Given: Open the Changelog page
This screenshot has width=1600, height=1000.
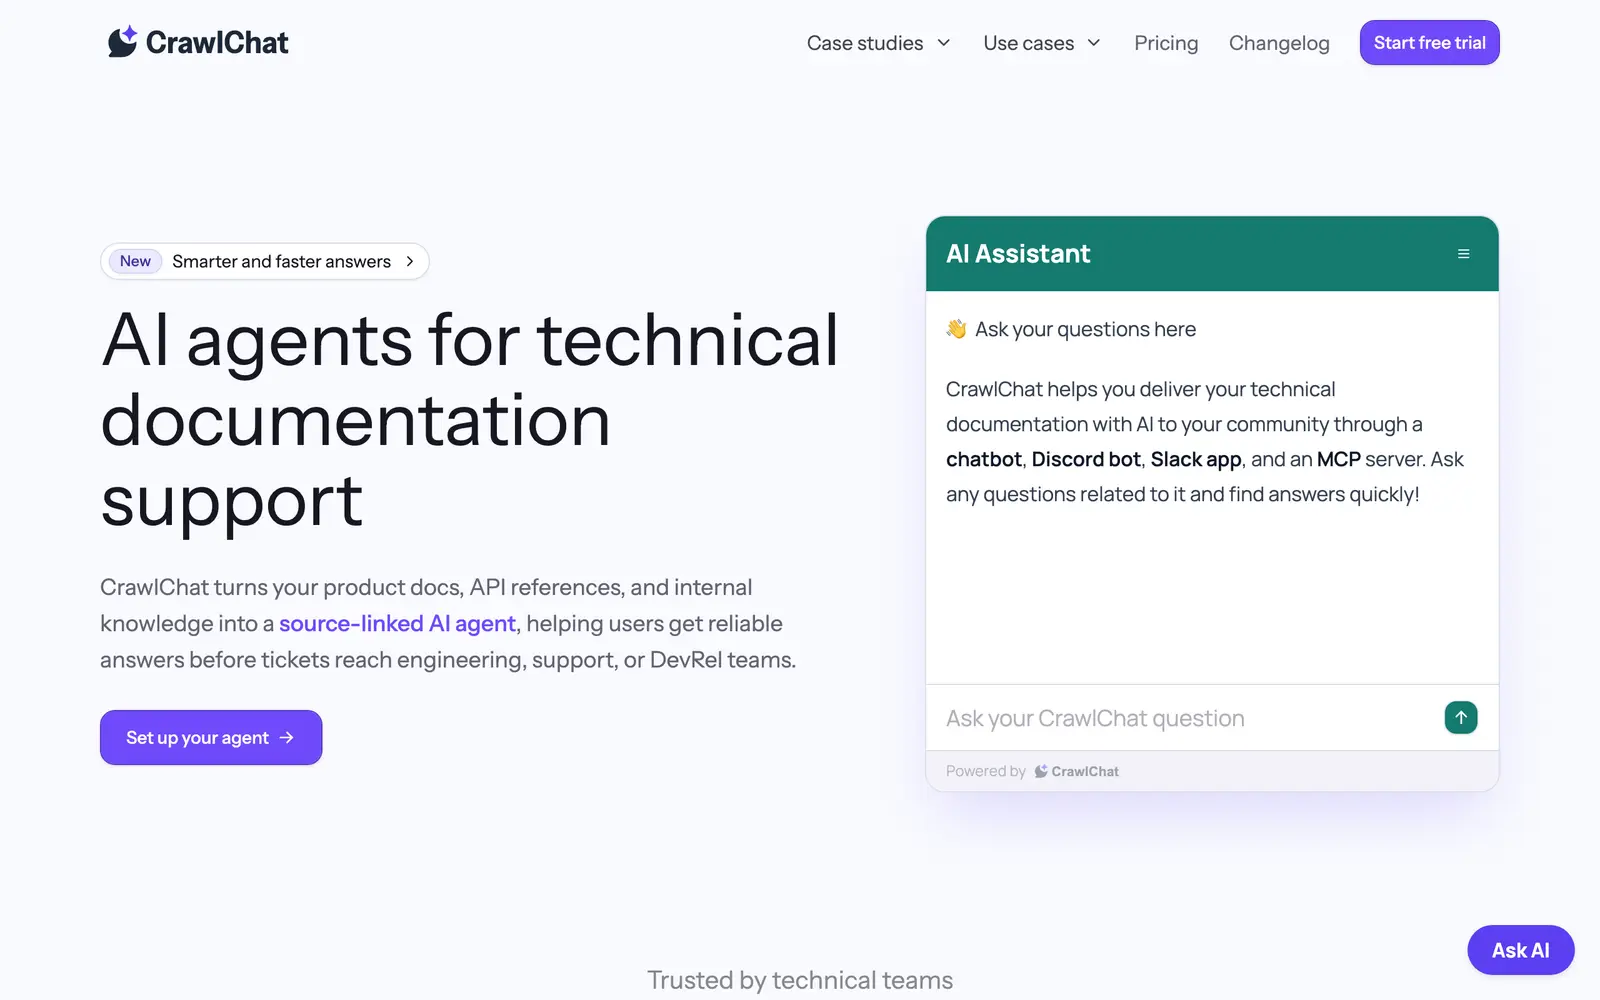Looking at the screenshot, I should (x=1279, y=43).
